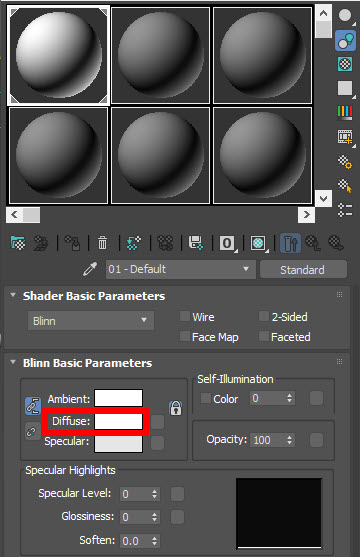The width and height of the screenshot is (360, 557).
Task: Click the Go to Parent icon
Action: pyautogui.click(x=313, y=243)
